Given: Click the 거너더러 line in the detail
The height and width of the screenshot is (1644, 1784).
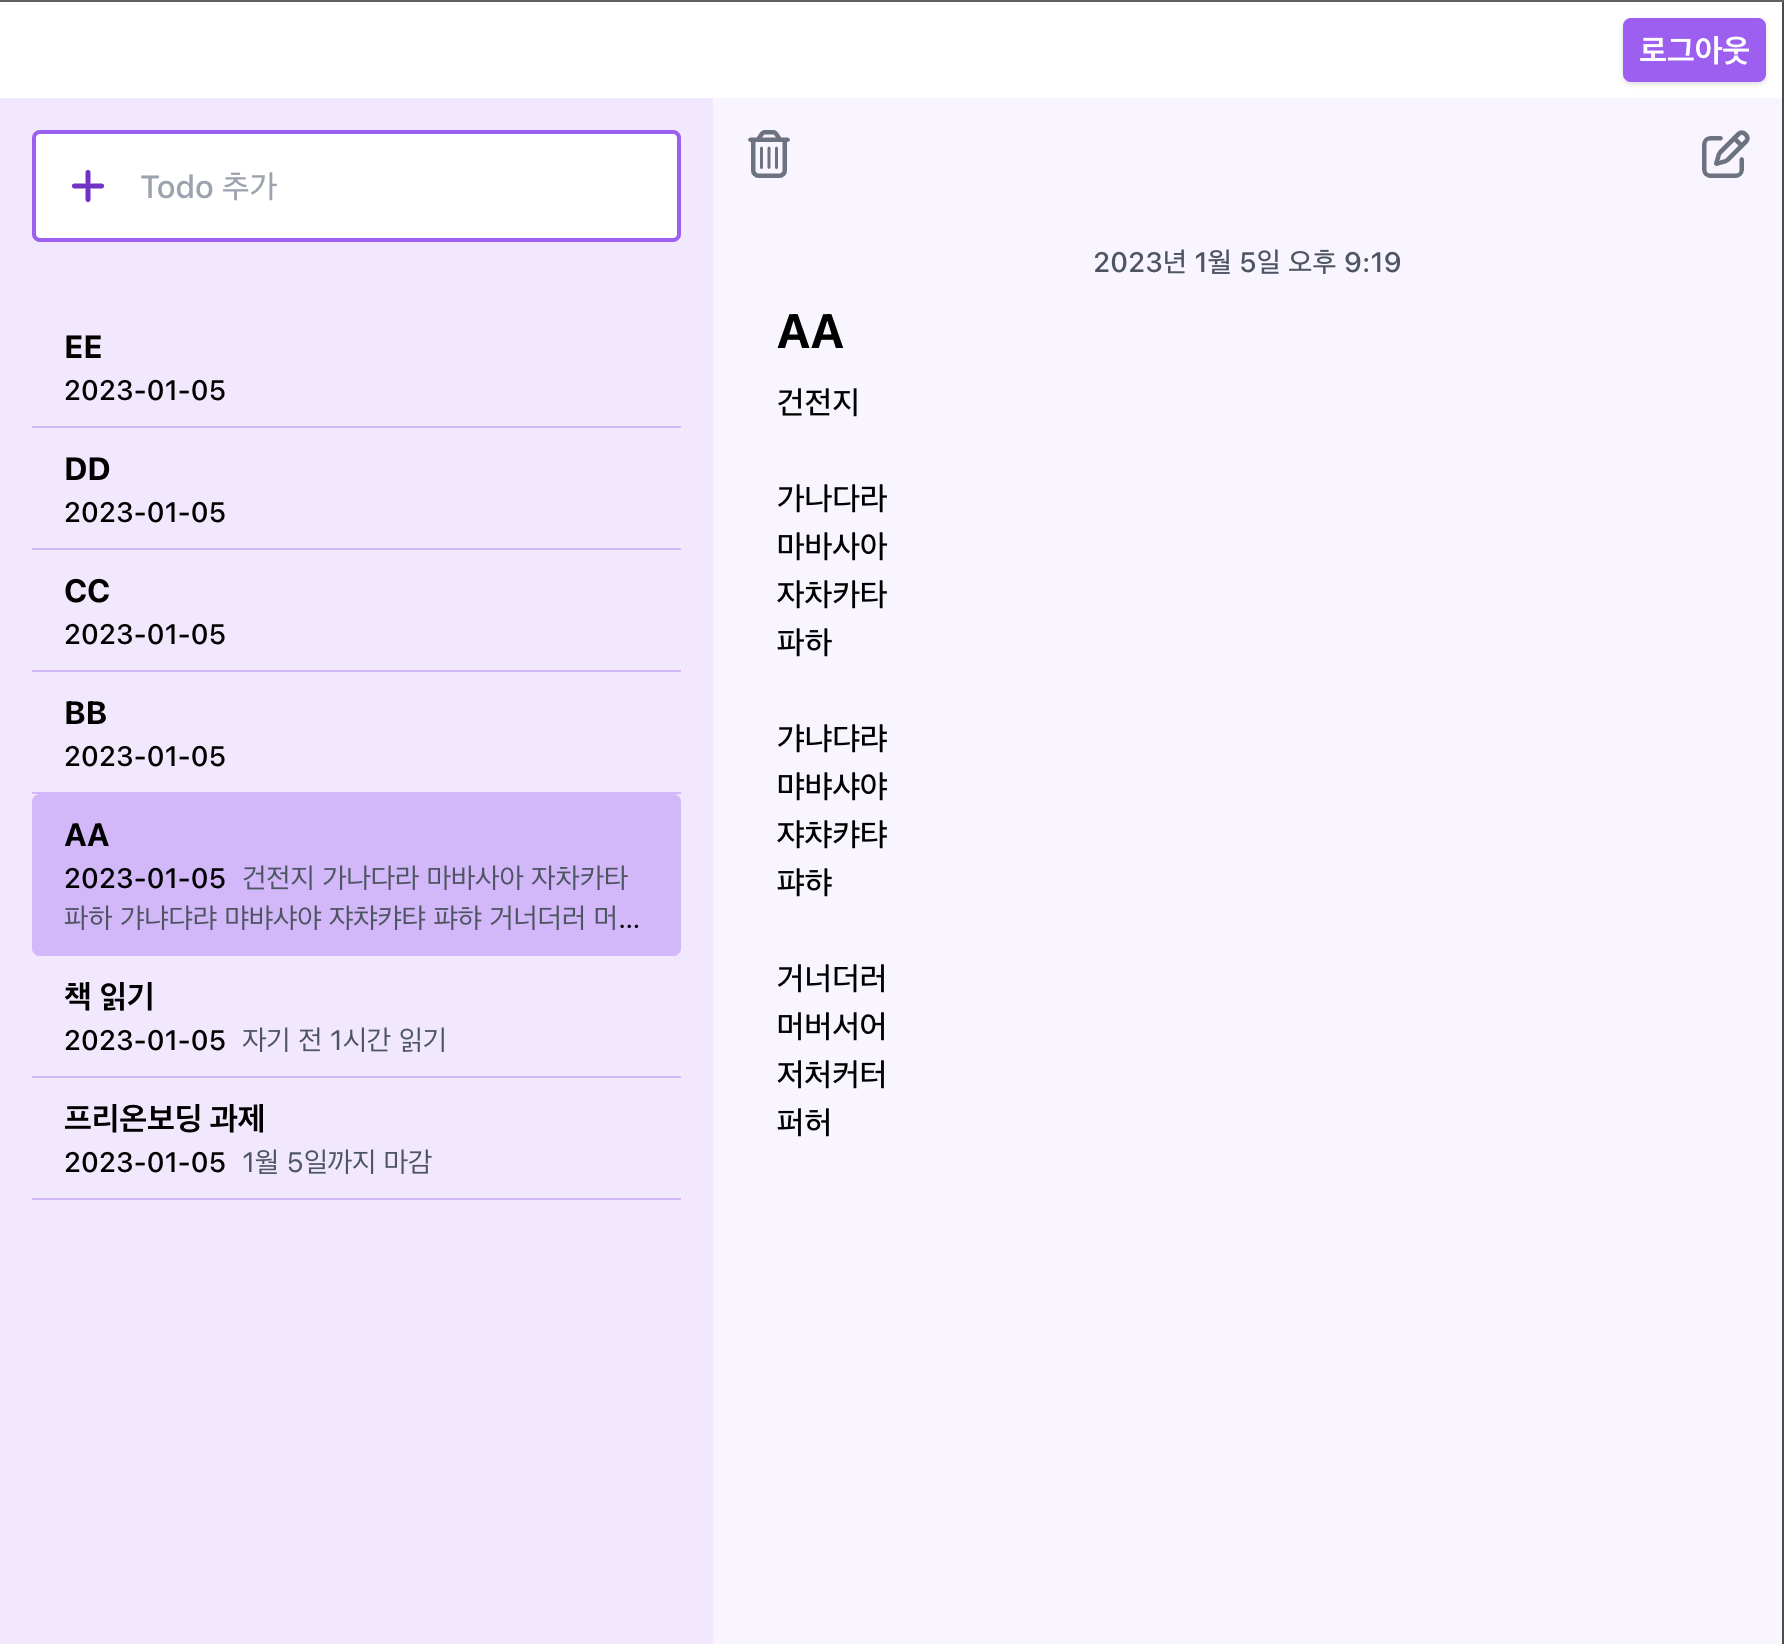Looking at the screenshot, I should 832,978.
